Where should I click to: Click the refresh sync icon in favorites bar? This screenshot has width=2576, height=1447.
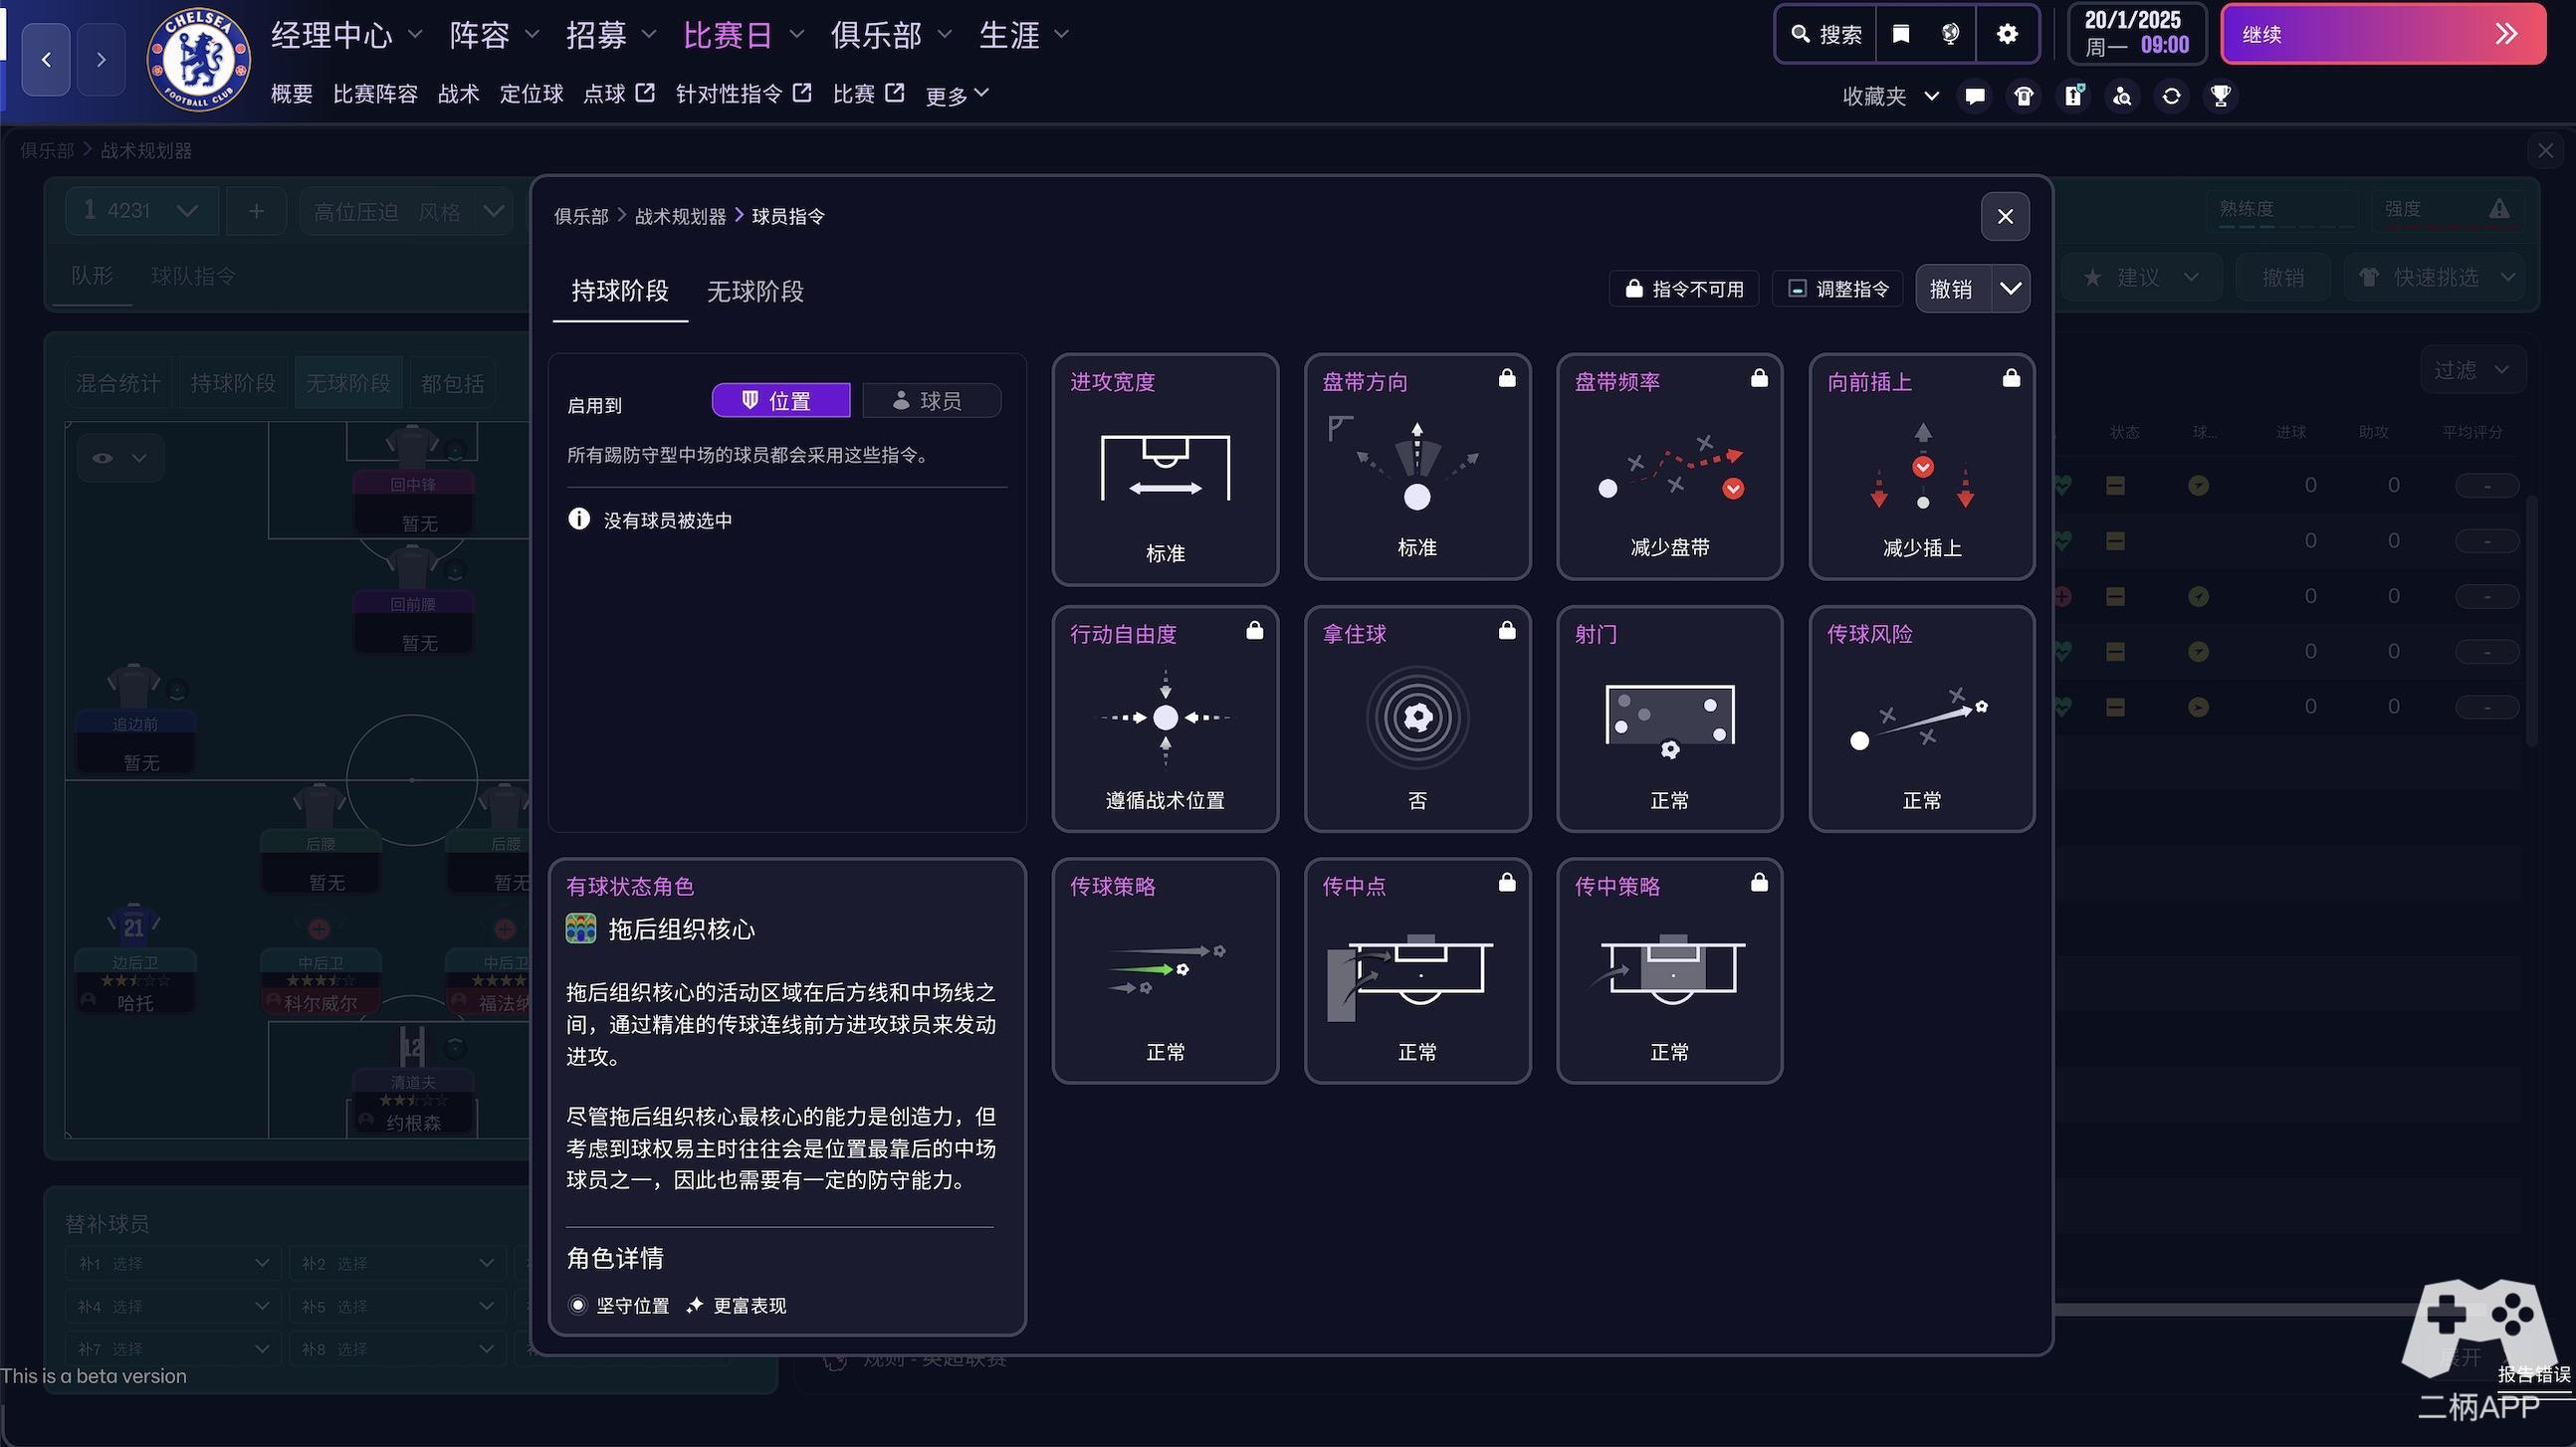[x=2171, y=96]
